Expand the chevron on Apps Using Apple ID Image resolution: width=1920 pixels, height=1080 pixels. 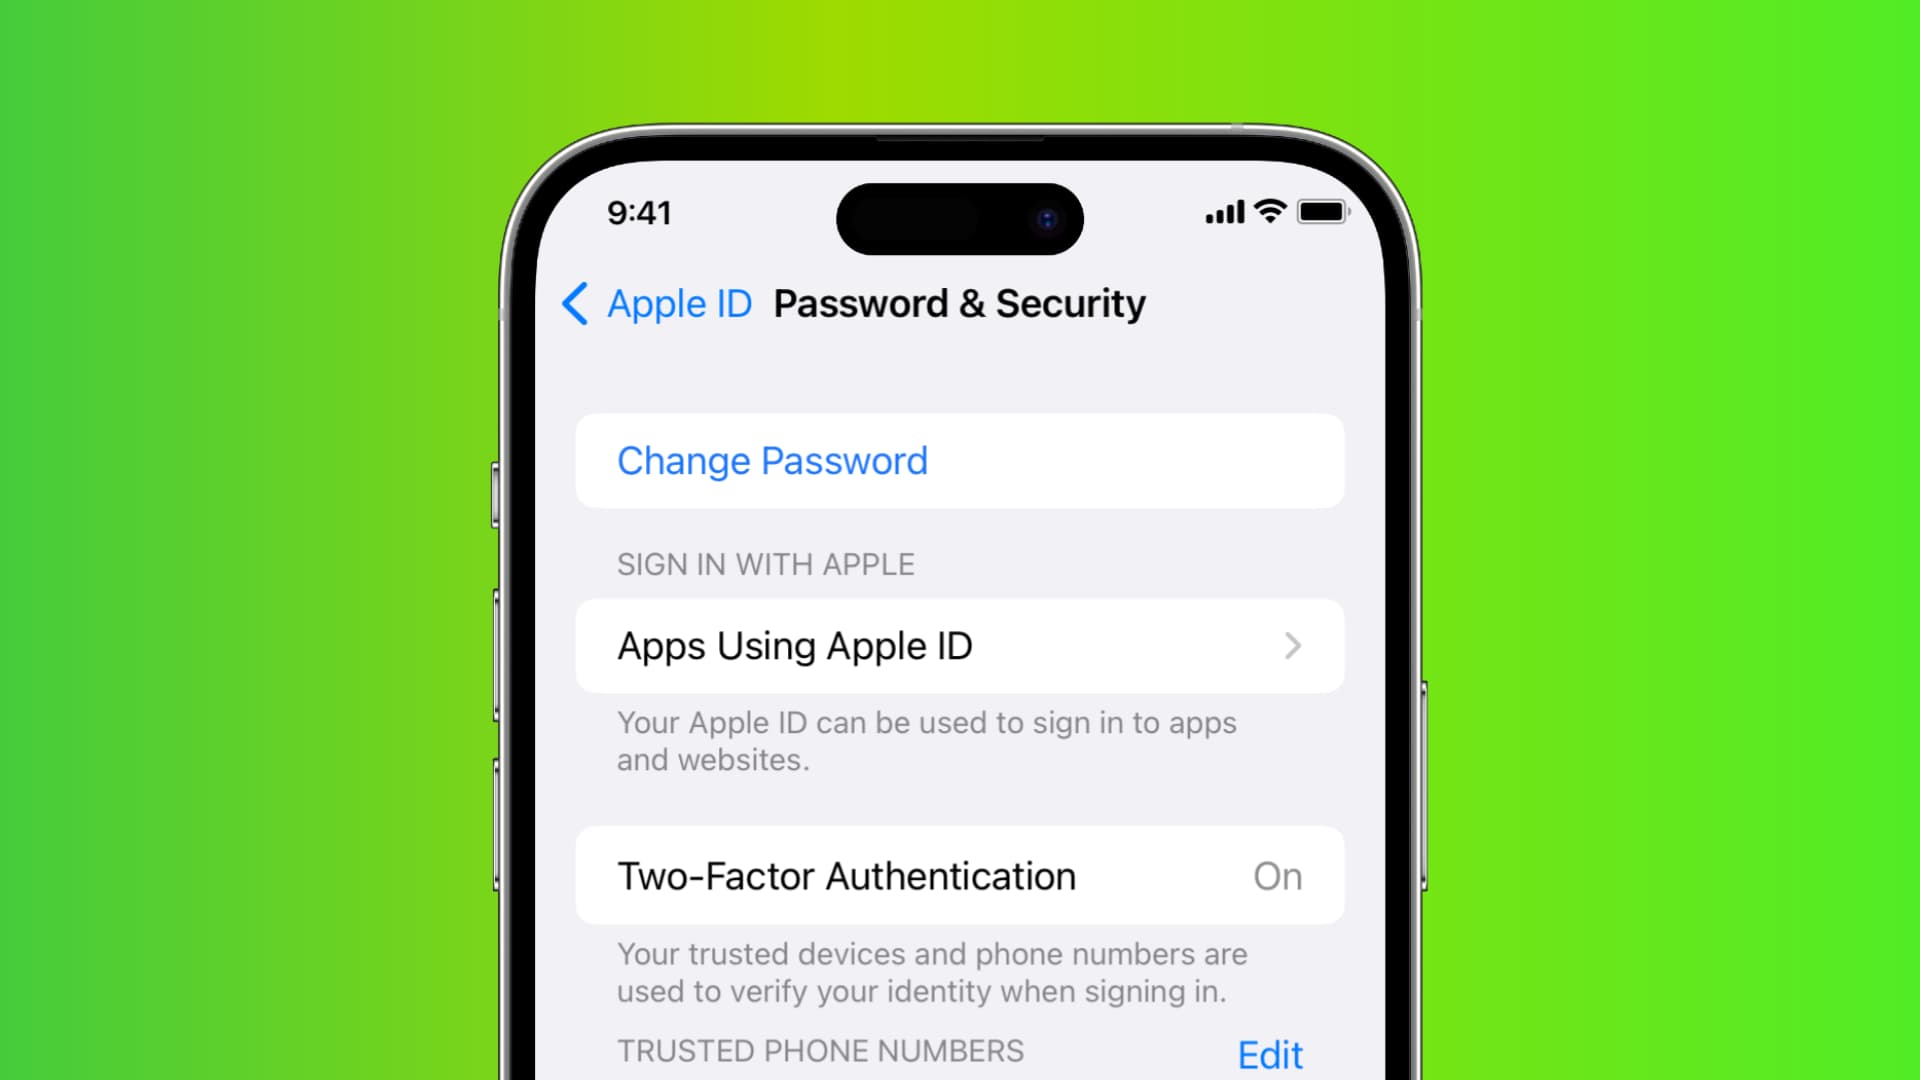(1292, 645)
